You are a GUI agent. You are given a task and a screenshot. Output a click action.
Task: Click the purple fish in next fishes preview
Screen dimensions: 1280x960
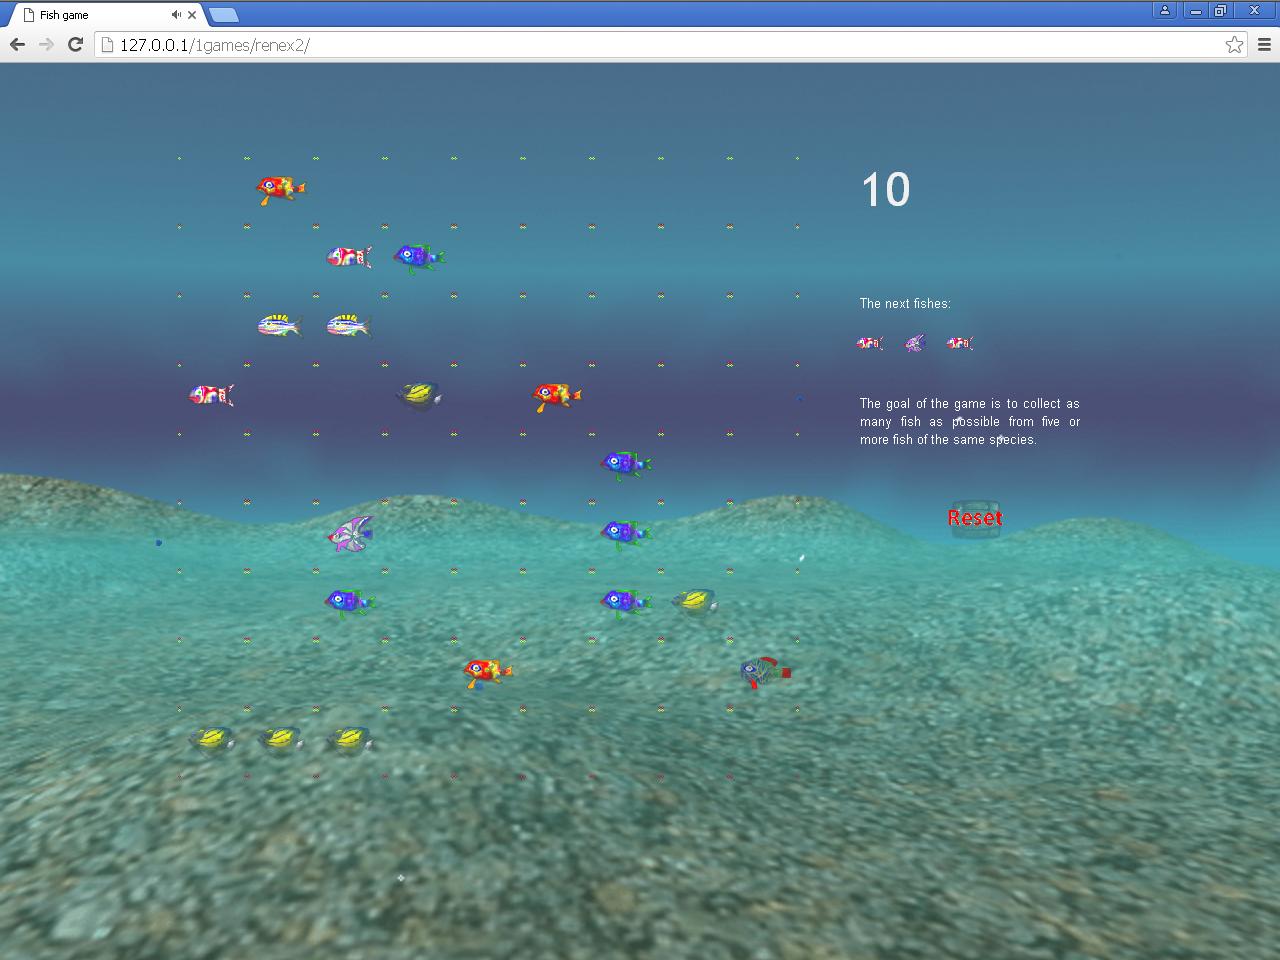click(915, 343)
